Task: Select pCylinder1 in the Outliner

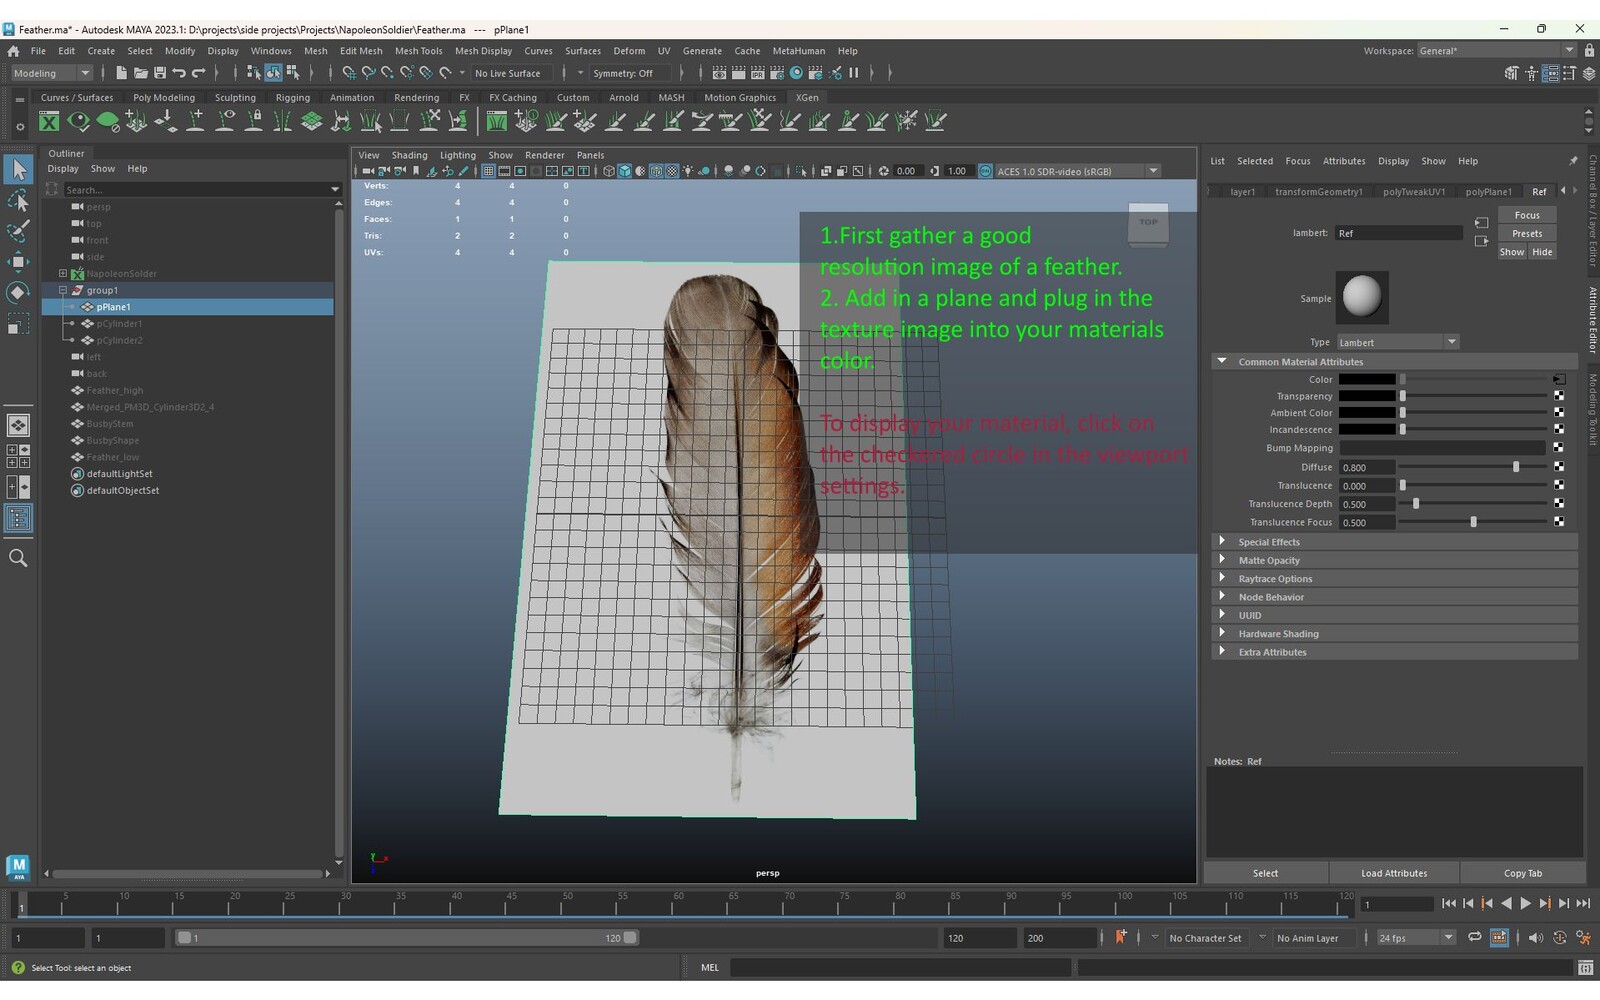Action: pos(119,324)
